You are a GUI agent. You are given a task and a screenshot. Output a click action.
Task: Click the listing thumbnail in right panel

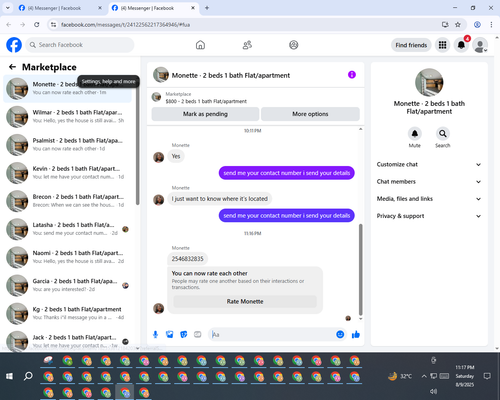pos(429,82)
